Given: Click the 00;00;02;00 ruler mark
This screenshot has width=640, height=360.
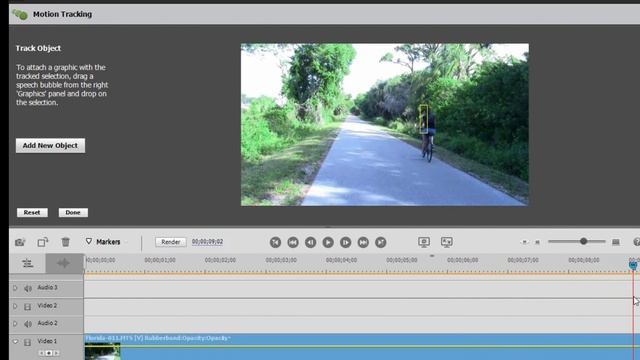Looking at the screenshot, I should pyautogui.click(x=220, y=260).
